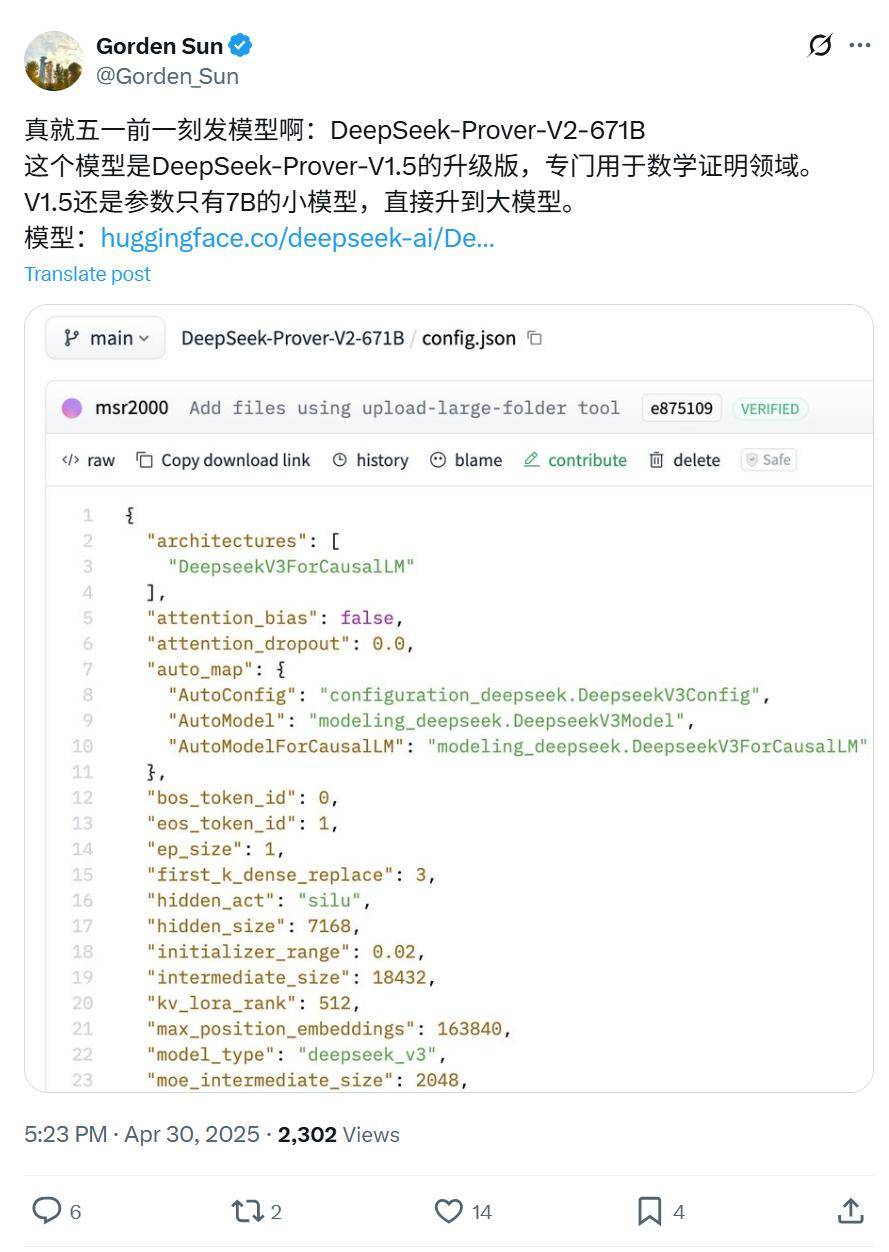
Task: Click the share upload icon
Action: [851, 1211]
